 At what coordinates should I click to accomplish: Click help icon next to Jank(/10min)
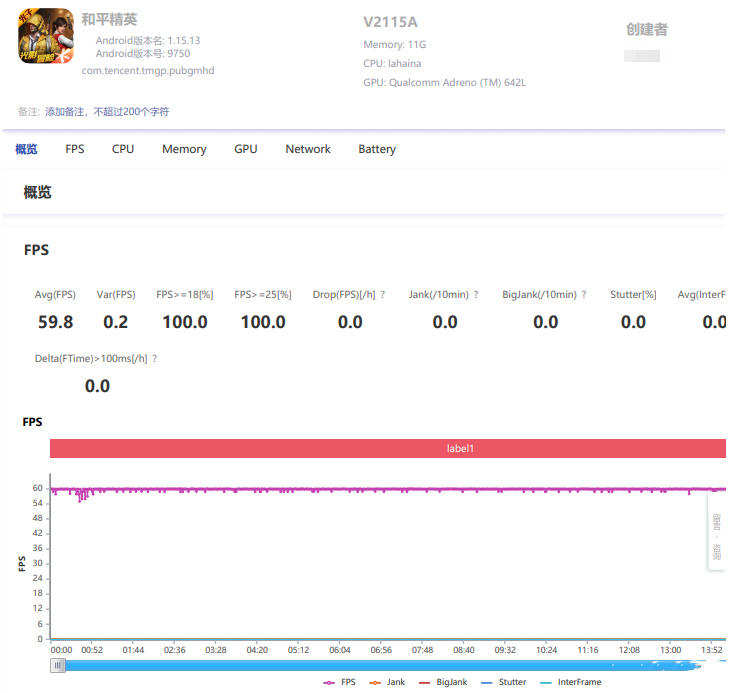tap(476, 295)
